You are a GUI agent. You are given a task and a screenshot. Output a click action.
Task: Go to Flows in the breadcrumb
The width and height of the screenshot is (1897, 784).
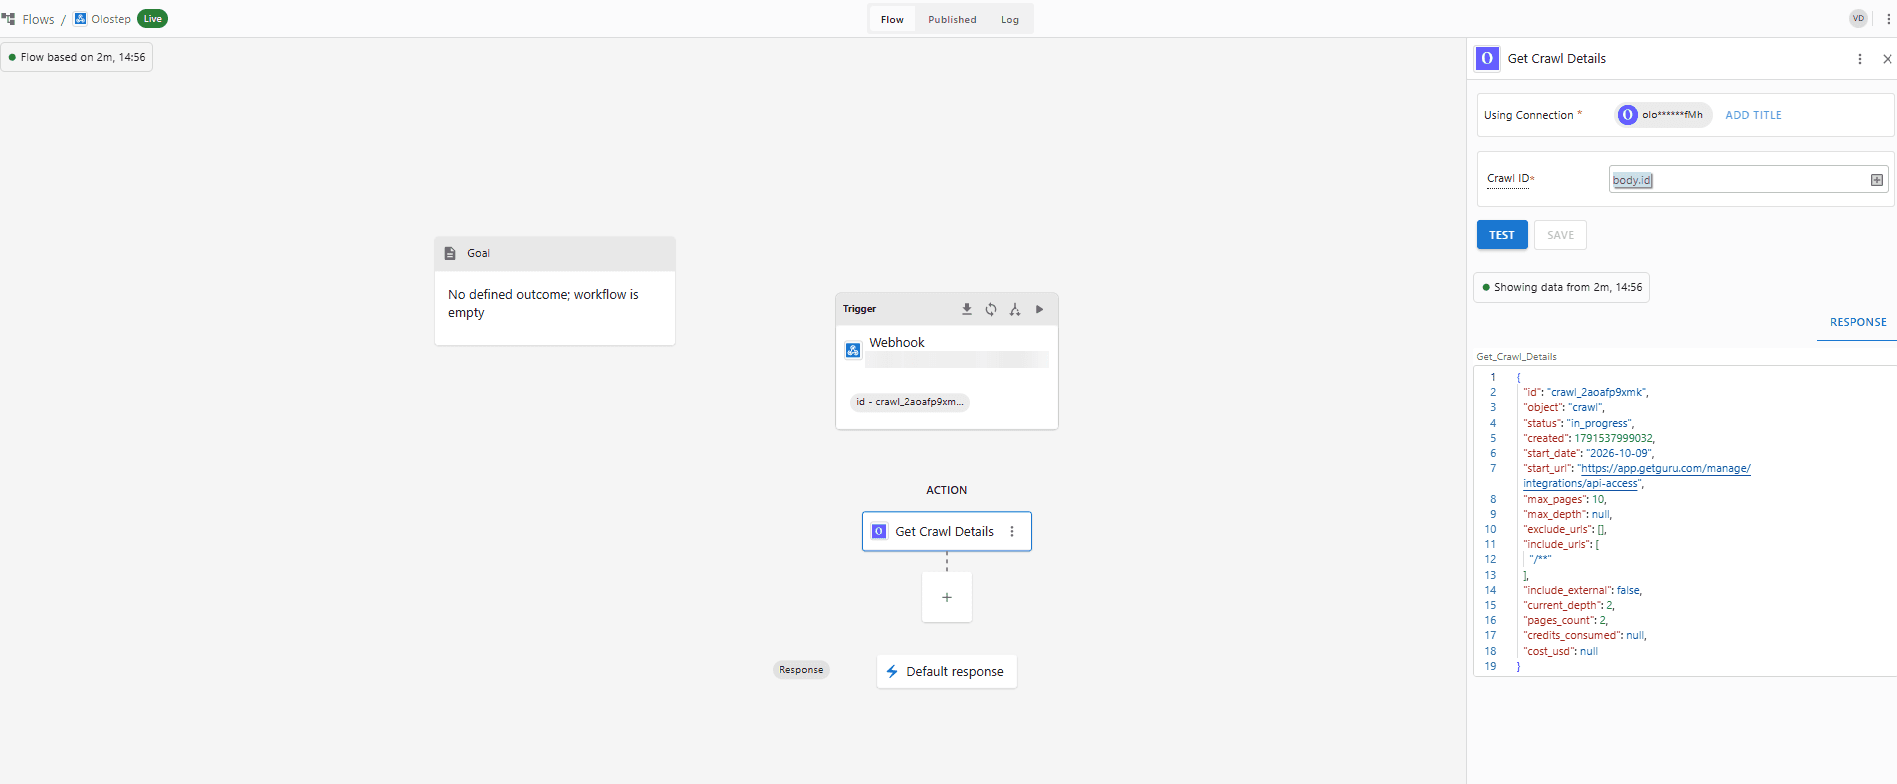coord(38,19)
